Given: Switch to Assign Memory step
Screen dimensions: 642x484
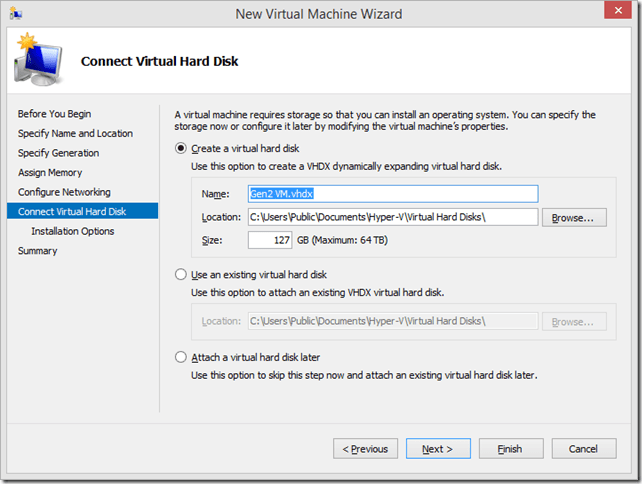Looking at the screenshot, I should tap(51, 172).
